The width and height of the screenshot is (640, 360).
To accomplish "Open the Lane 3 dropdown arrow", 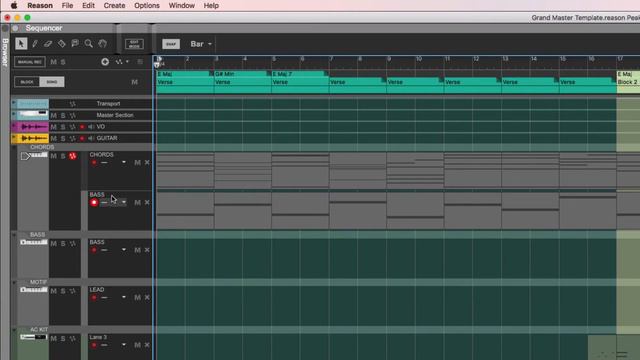I will (124, 345).
